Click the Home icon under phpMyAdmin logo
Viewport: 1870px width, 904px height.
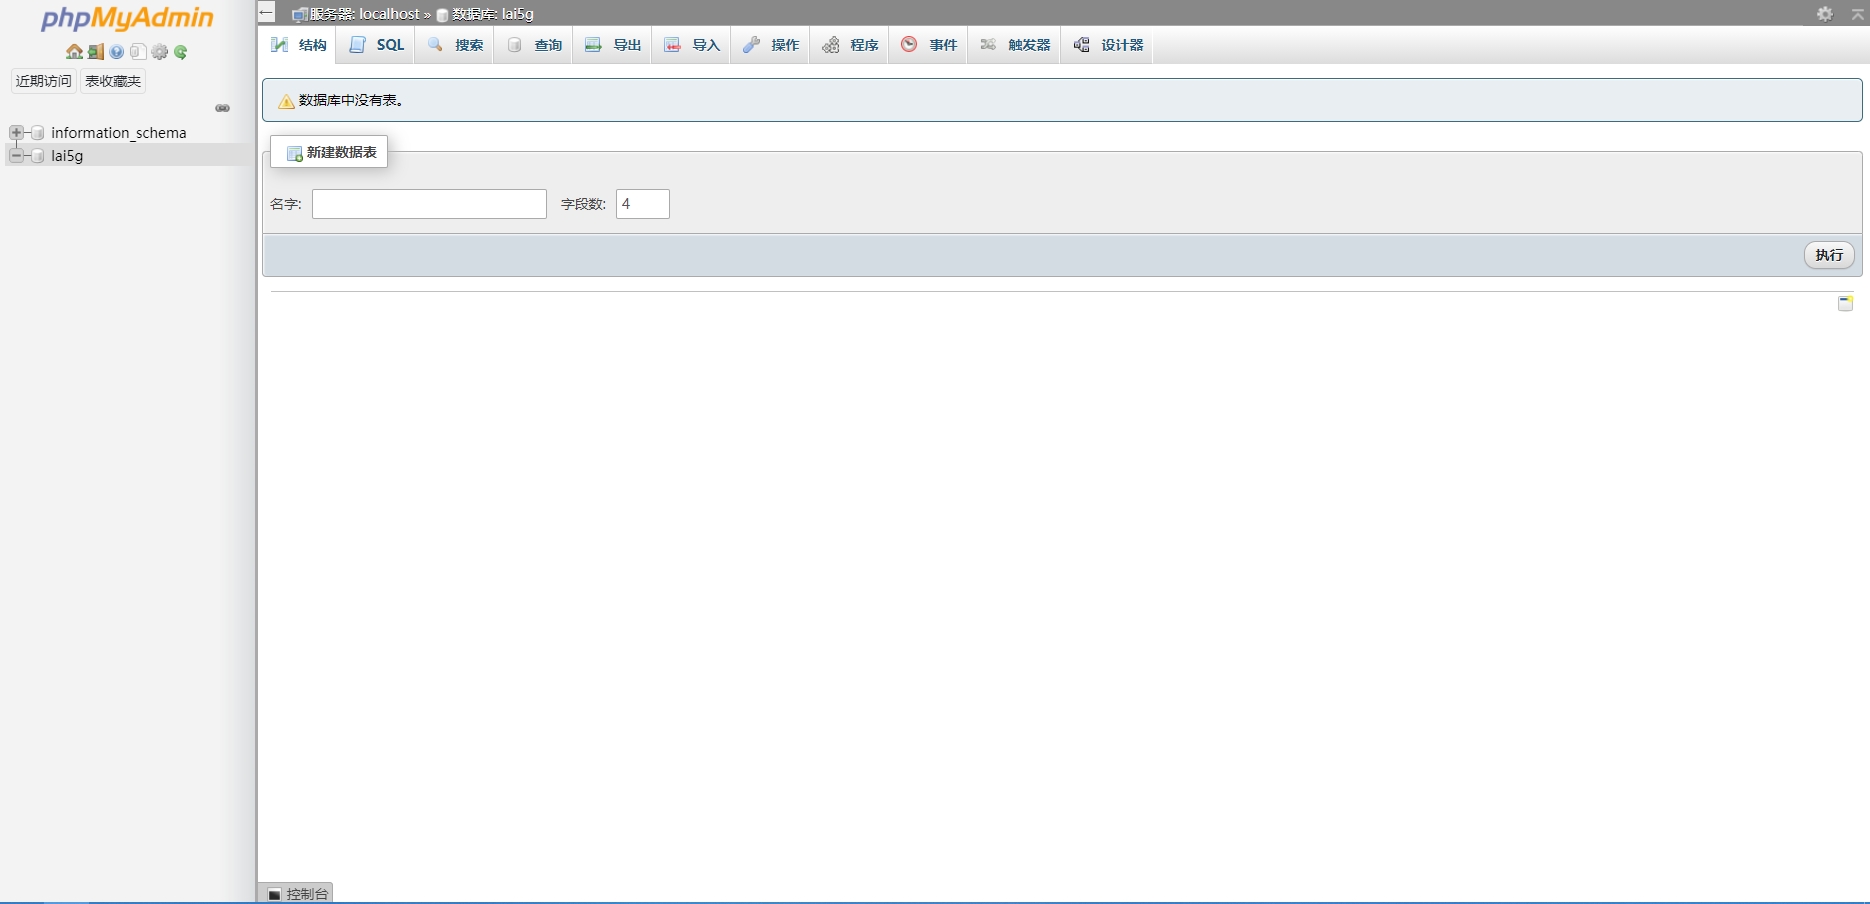[x=74, y=52]
